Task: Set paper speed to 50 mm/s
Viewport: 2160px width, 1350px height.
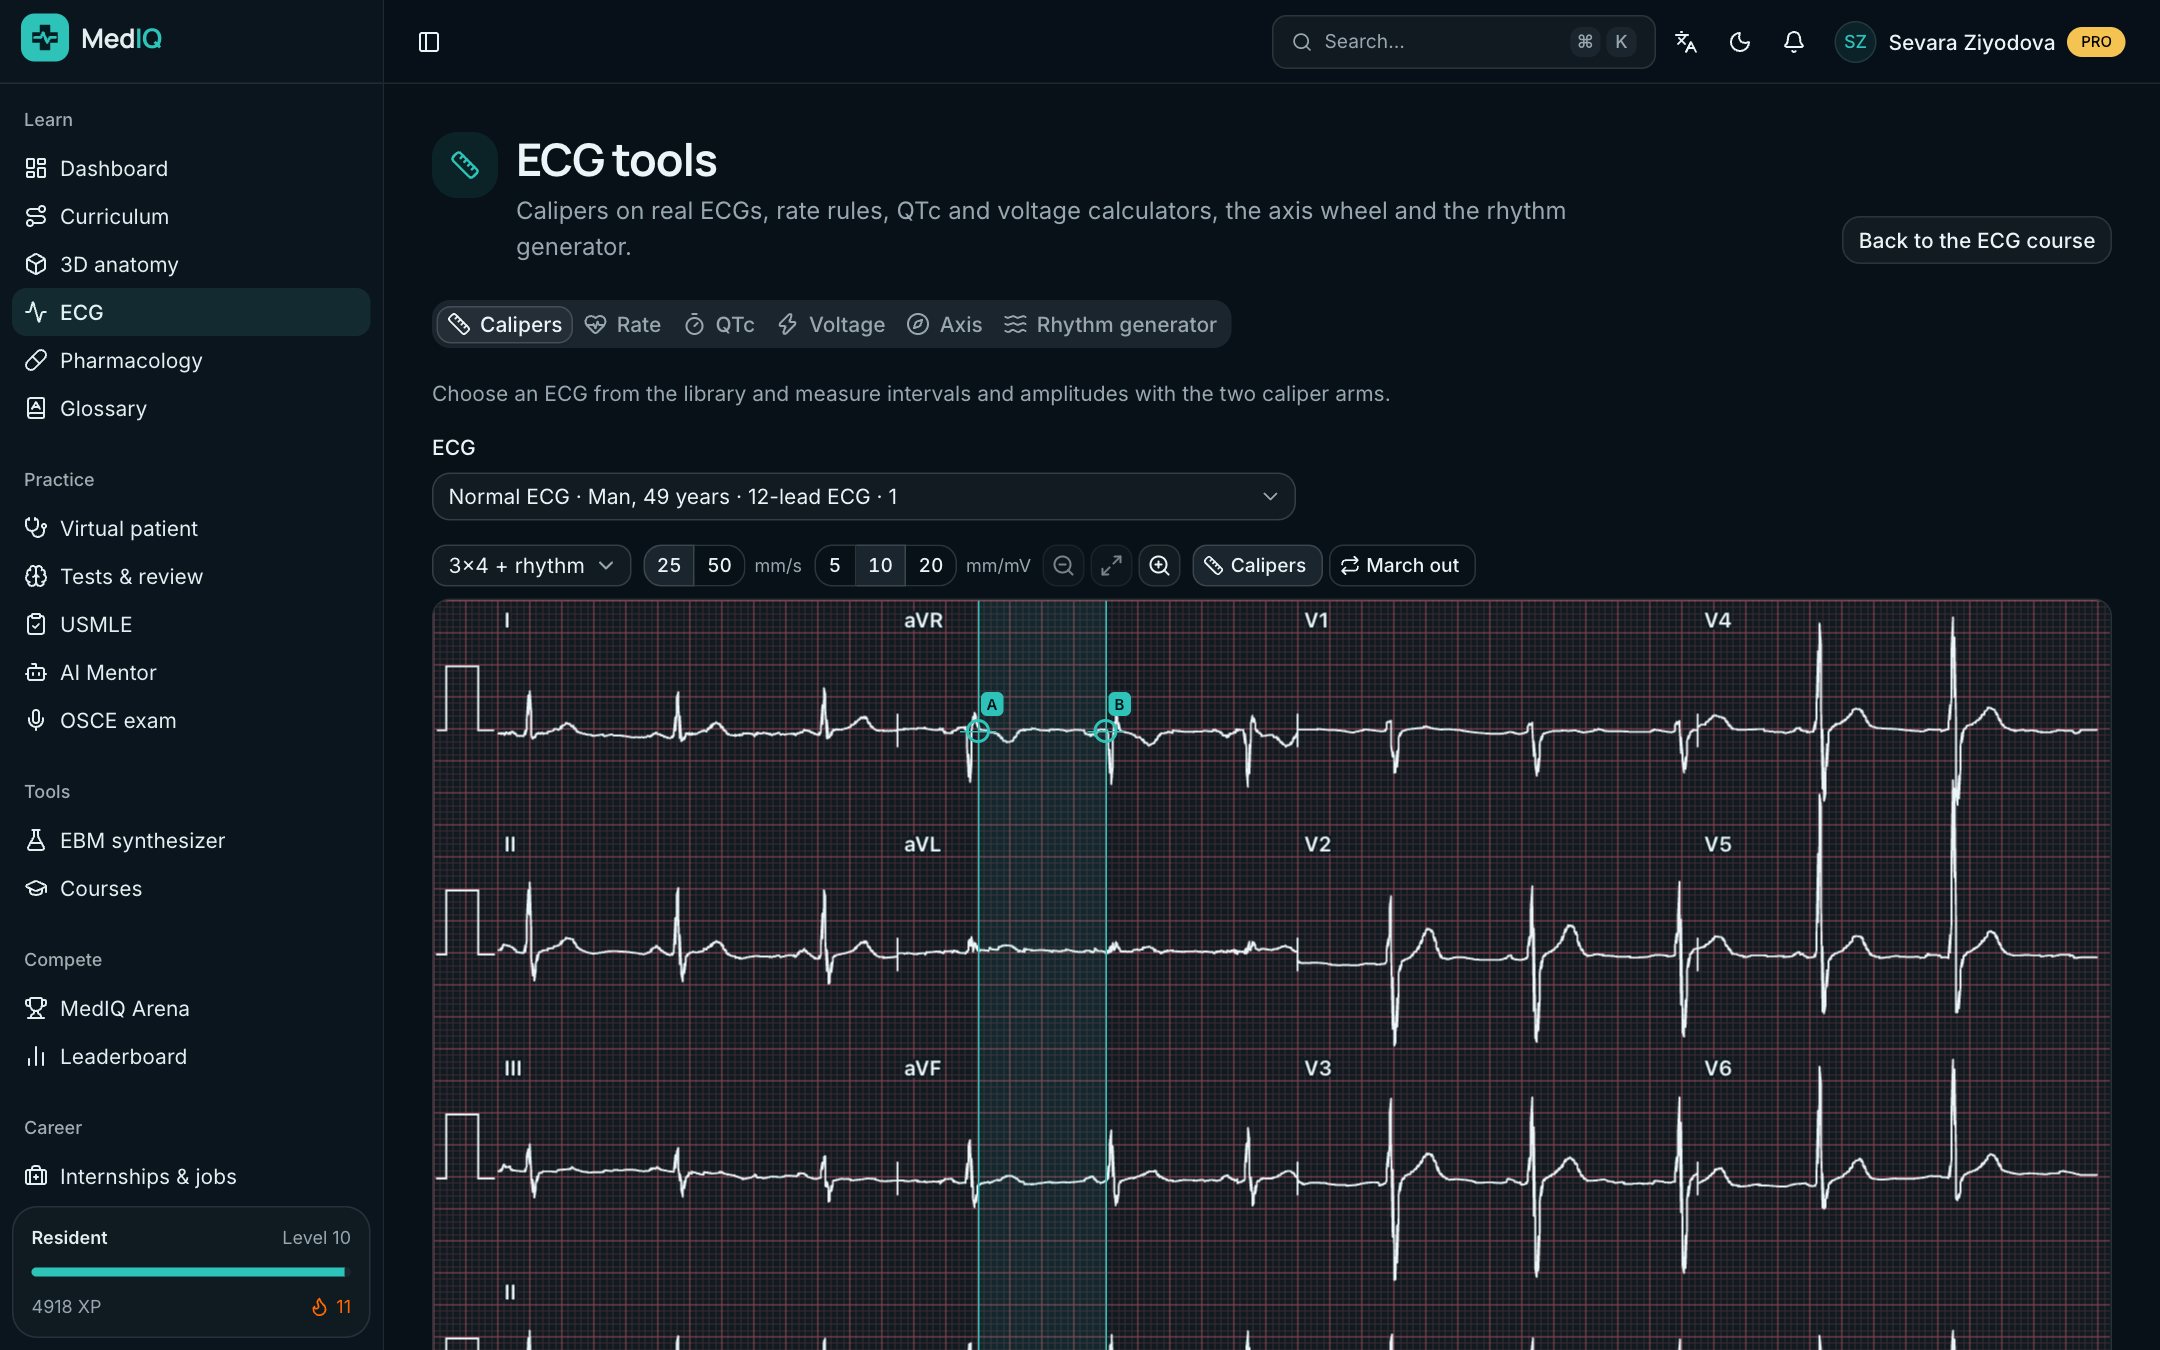Action: click(x=719, y=566)
